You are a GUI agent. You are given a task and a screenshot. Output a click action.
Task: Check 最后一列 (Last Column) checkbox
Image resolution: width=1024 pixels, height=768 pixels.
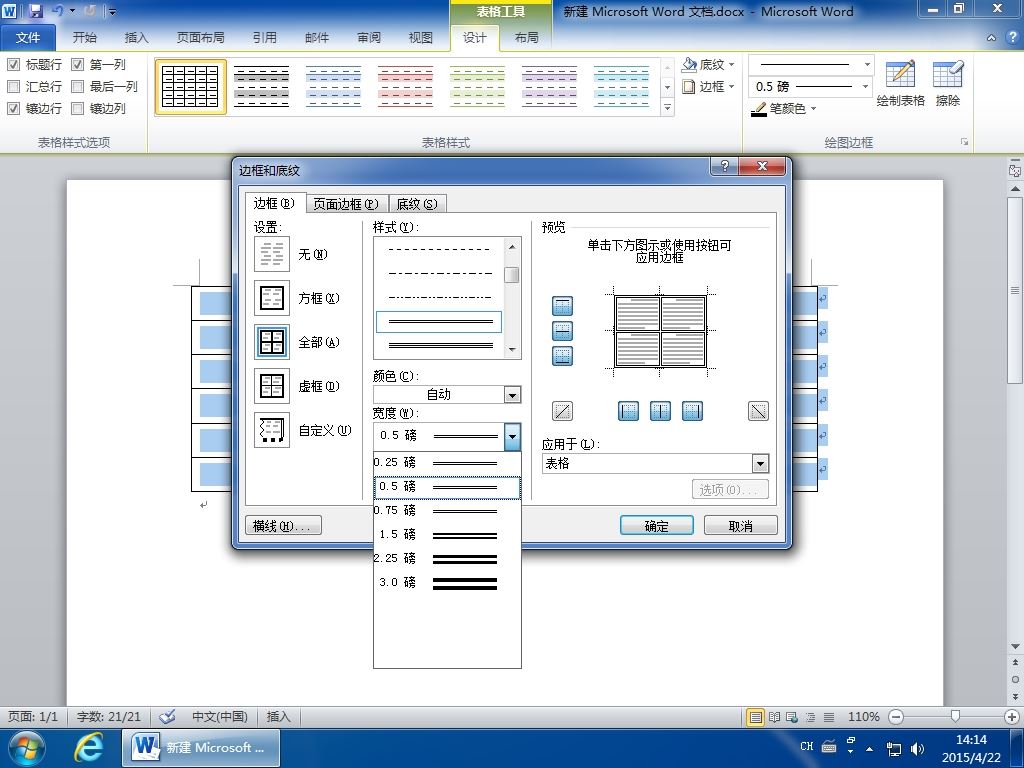[77, 86]
